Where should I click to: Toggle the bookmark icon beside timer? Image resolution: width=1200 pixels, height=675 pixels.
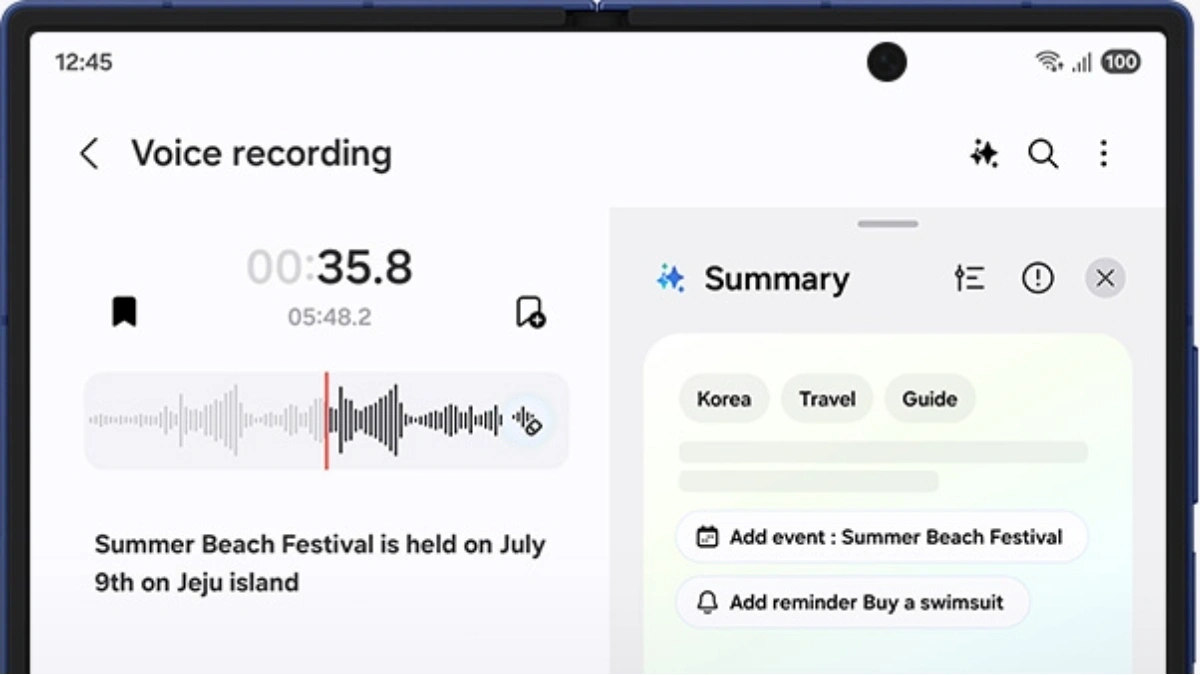[x=124, y=312]
